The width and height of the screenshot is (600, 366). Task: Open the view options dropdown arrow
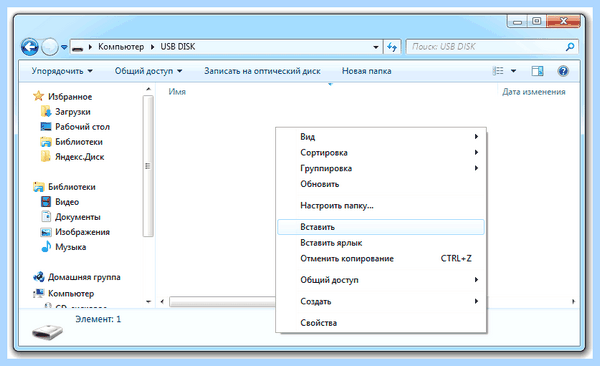[x=514, y=71]
